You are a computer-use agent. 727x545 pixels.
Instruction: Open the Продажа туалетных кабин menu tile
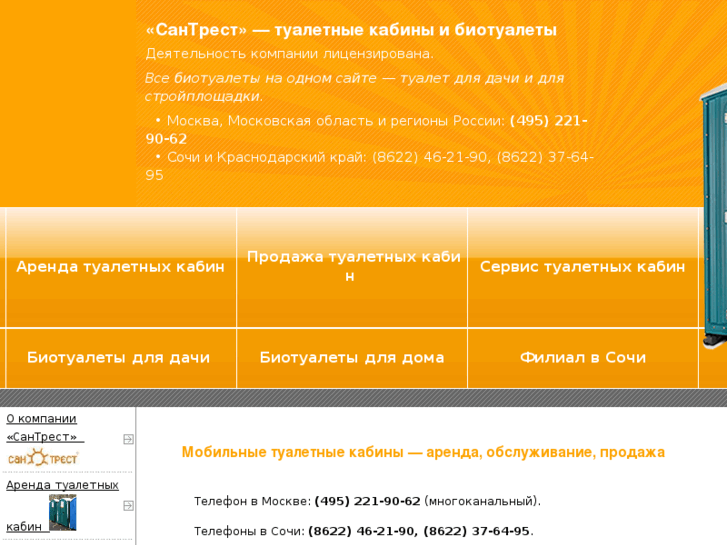click(352, 267)
